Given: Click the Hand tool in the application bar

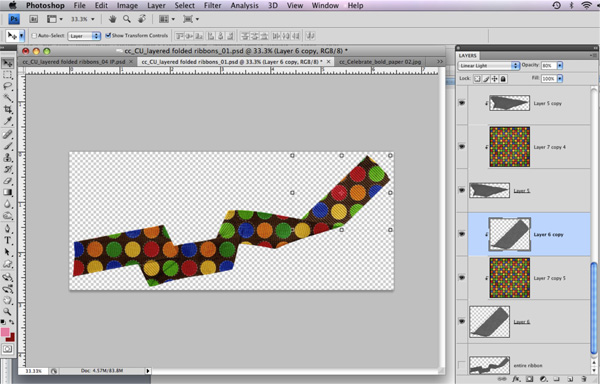Looking at the screenshot, I should (x=112, y=19).
